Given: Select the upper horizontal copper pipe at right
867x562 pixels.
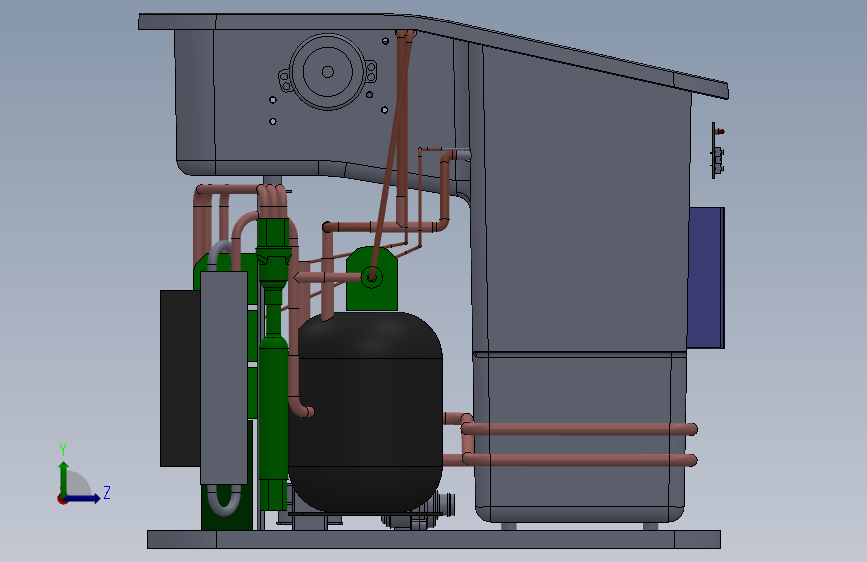Looking at the screenshot, I should [579, 429].
